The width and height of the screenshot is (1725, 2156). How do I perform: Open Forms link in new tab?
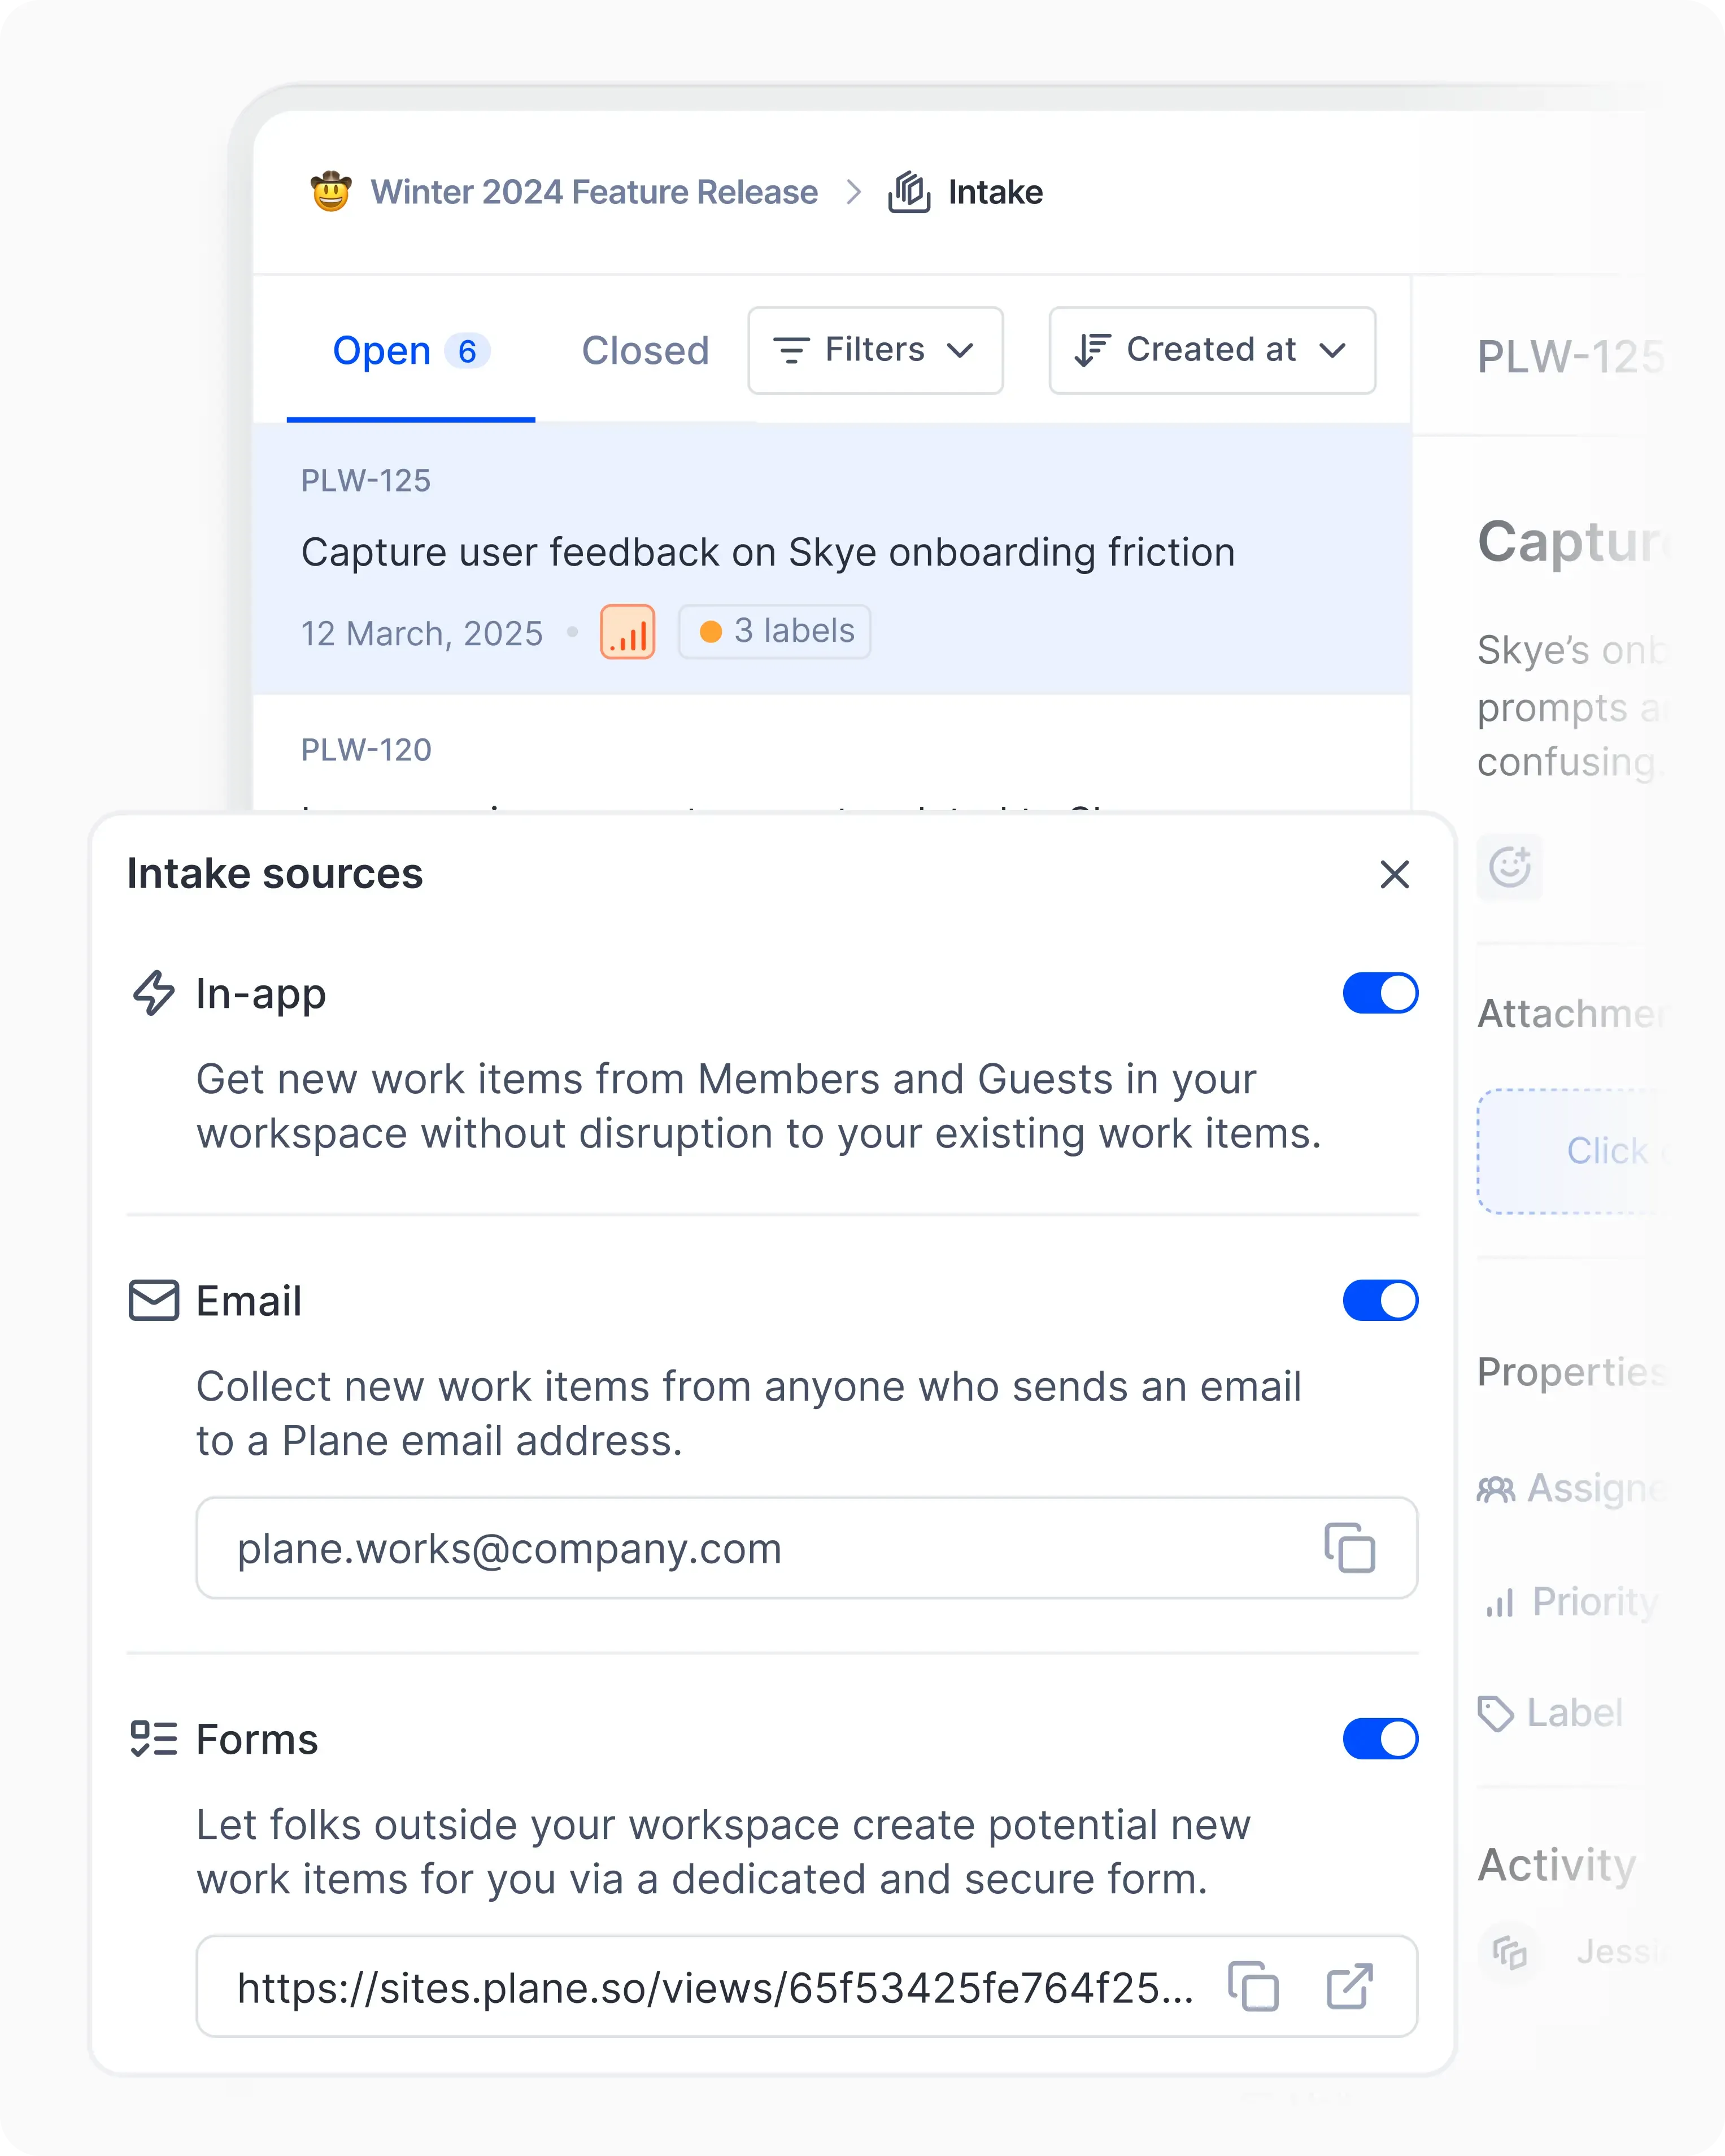(x=1349, y=1986)
